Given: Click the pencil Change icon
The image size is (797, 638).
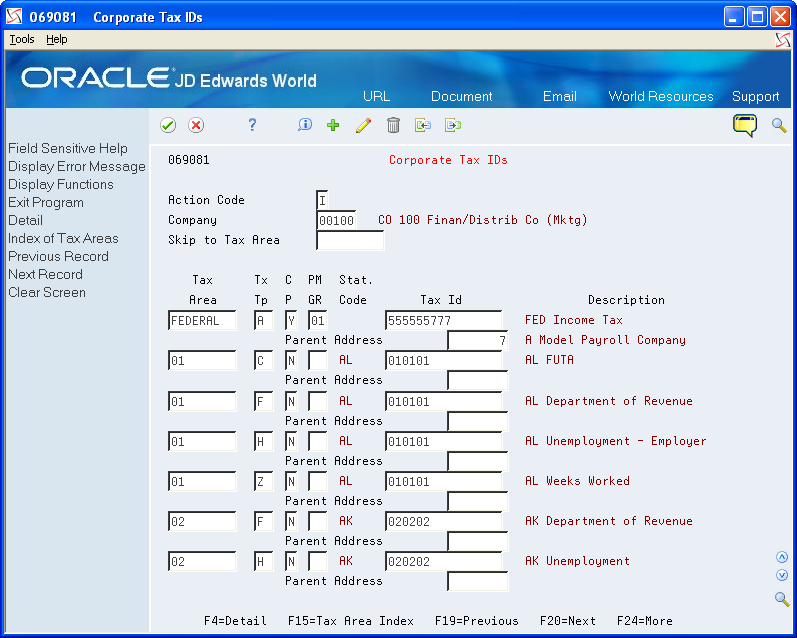Looking at the screenshot, I should coord(363,125).
